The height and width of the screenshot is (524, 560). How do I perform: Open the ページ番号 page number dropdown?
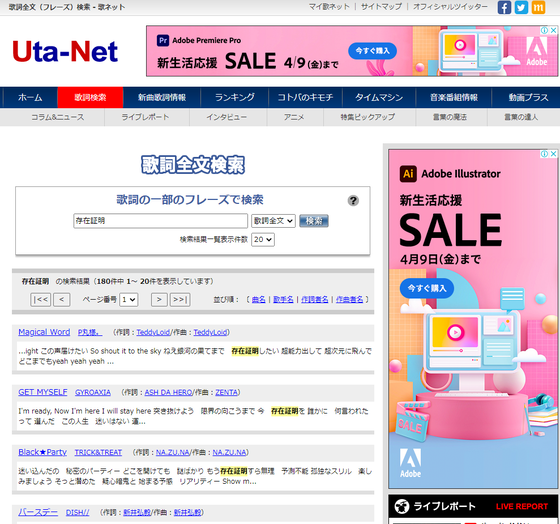pos(129,299)
